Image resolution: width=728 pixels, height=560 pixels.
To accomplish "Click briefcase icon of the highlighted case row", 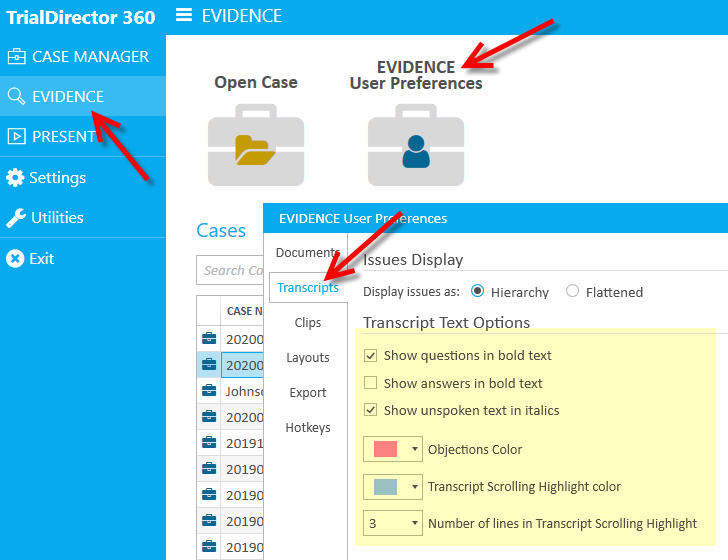I will (209, 365).
